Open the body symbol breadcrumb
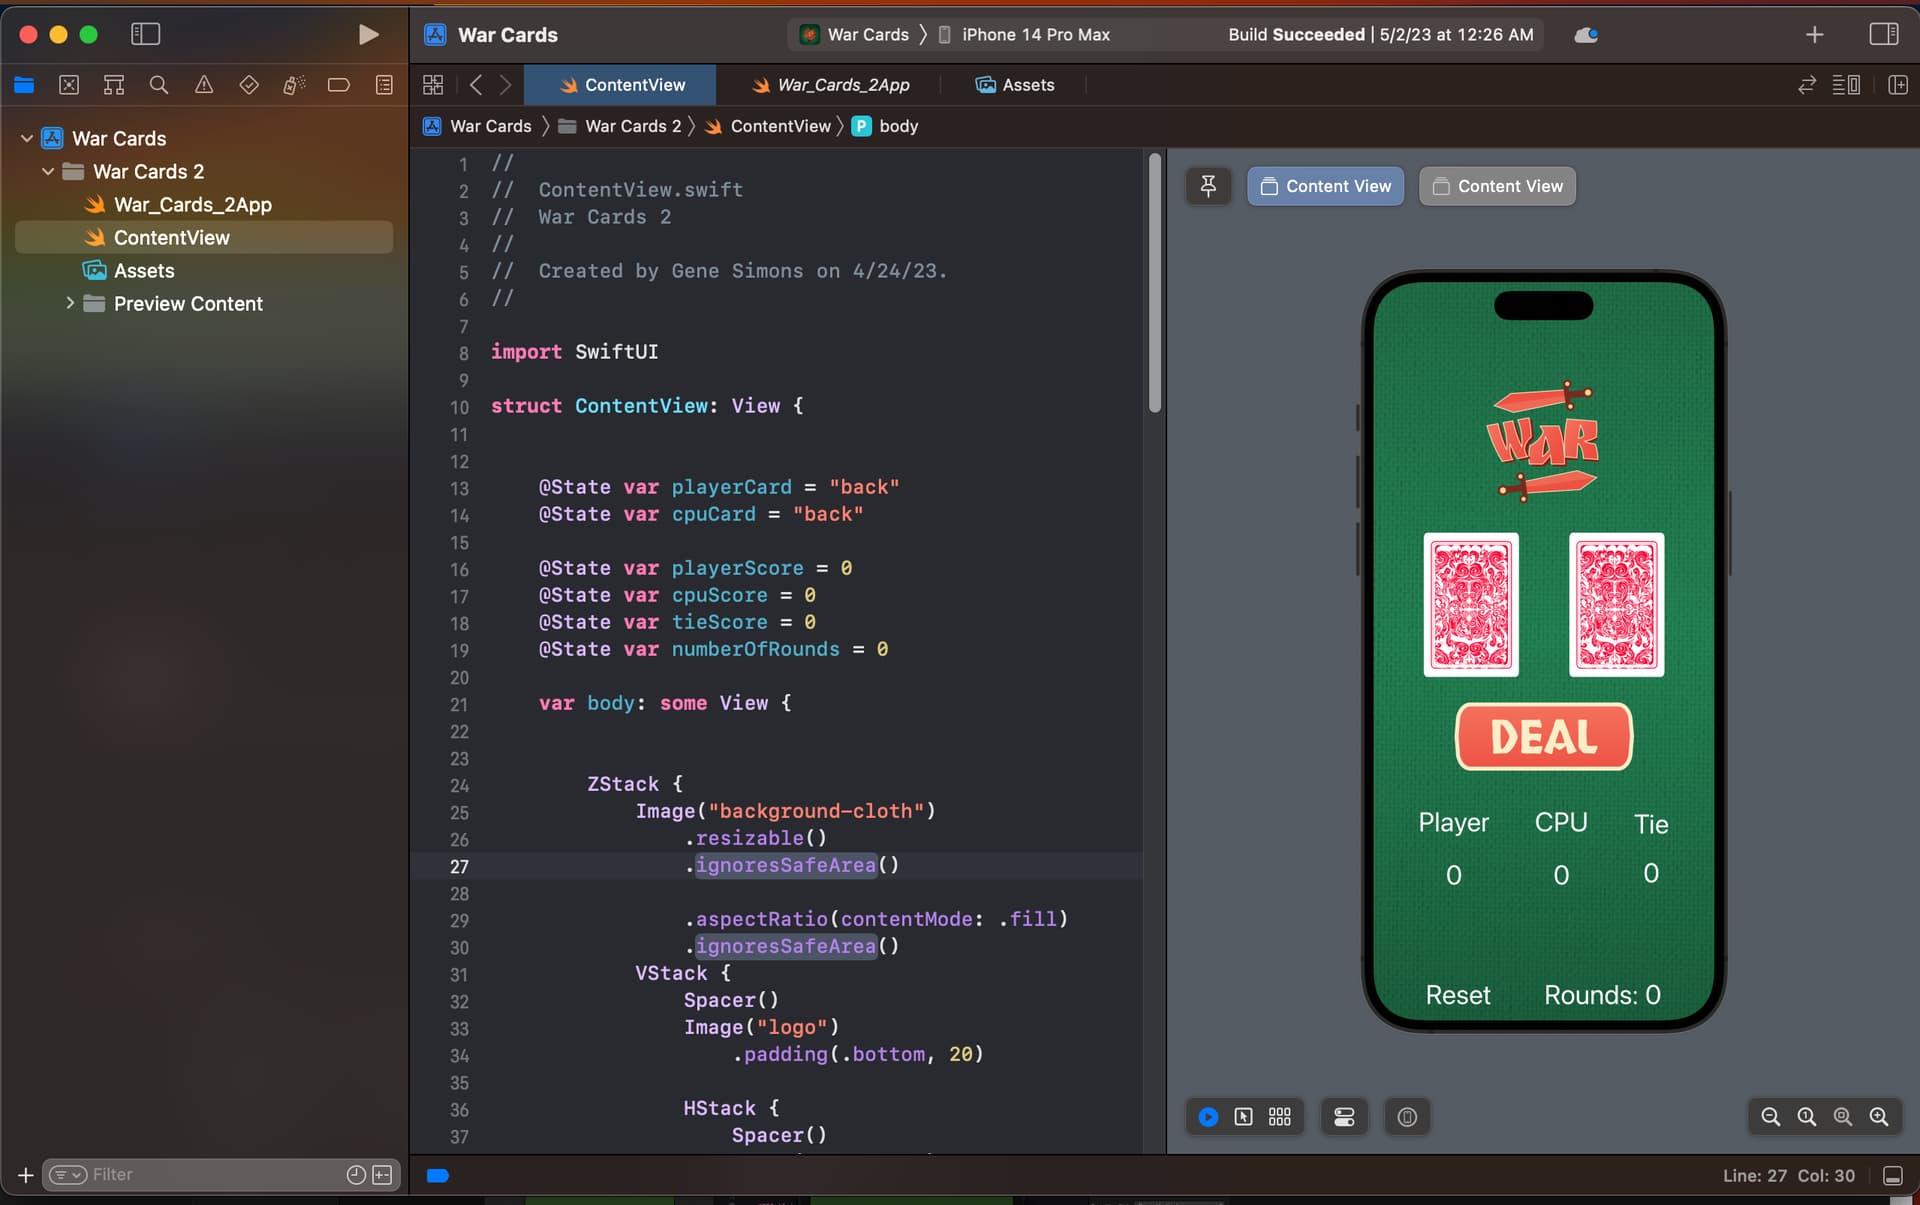 tap(885, 126)
